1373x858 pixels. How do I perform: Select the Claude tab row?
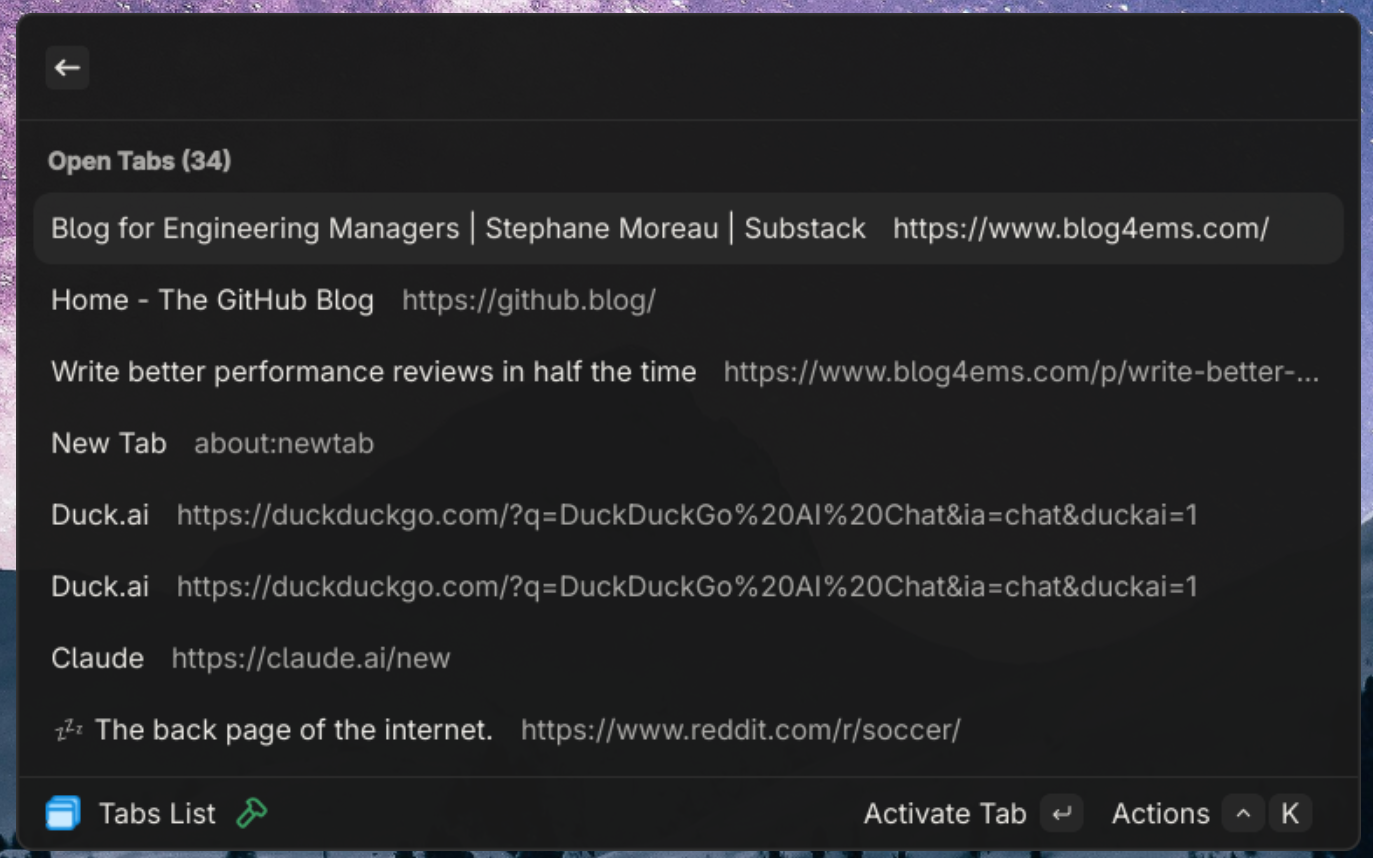[688, 658]
